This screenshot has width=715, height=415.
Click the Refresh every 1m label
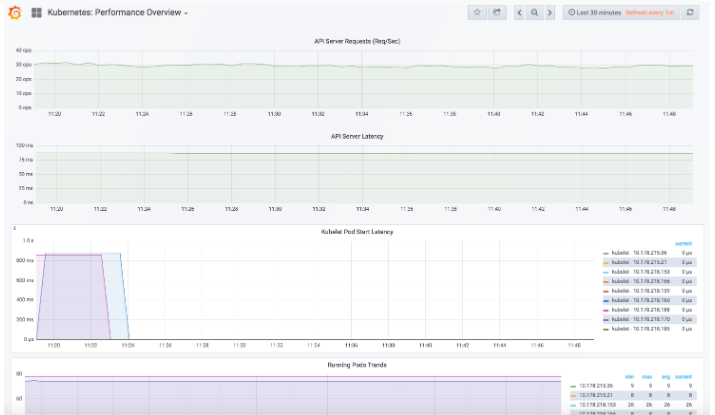click(x=650, y=13)
